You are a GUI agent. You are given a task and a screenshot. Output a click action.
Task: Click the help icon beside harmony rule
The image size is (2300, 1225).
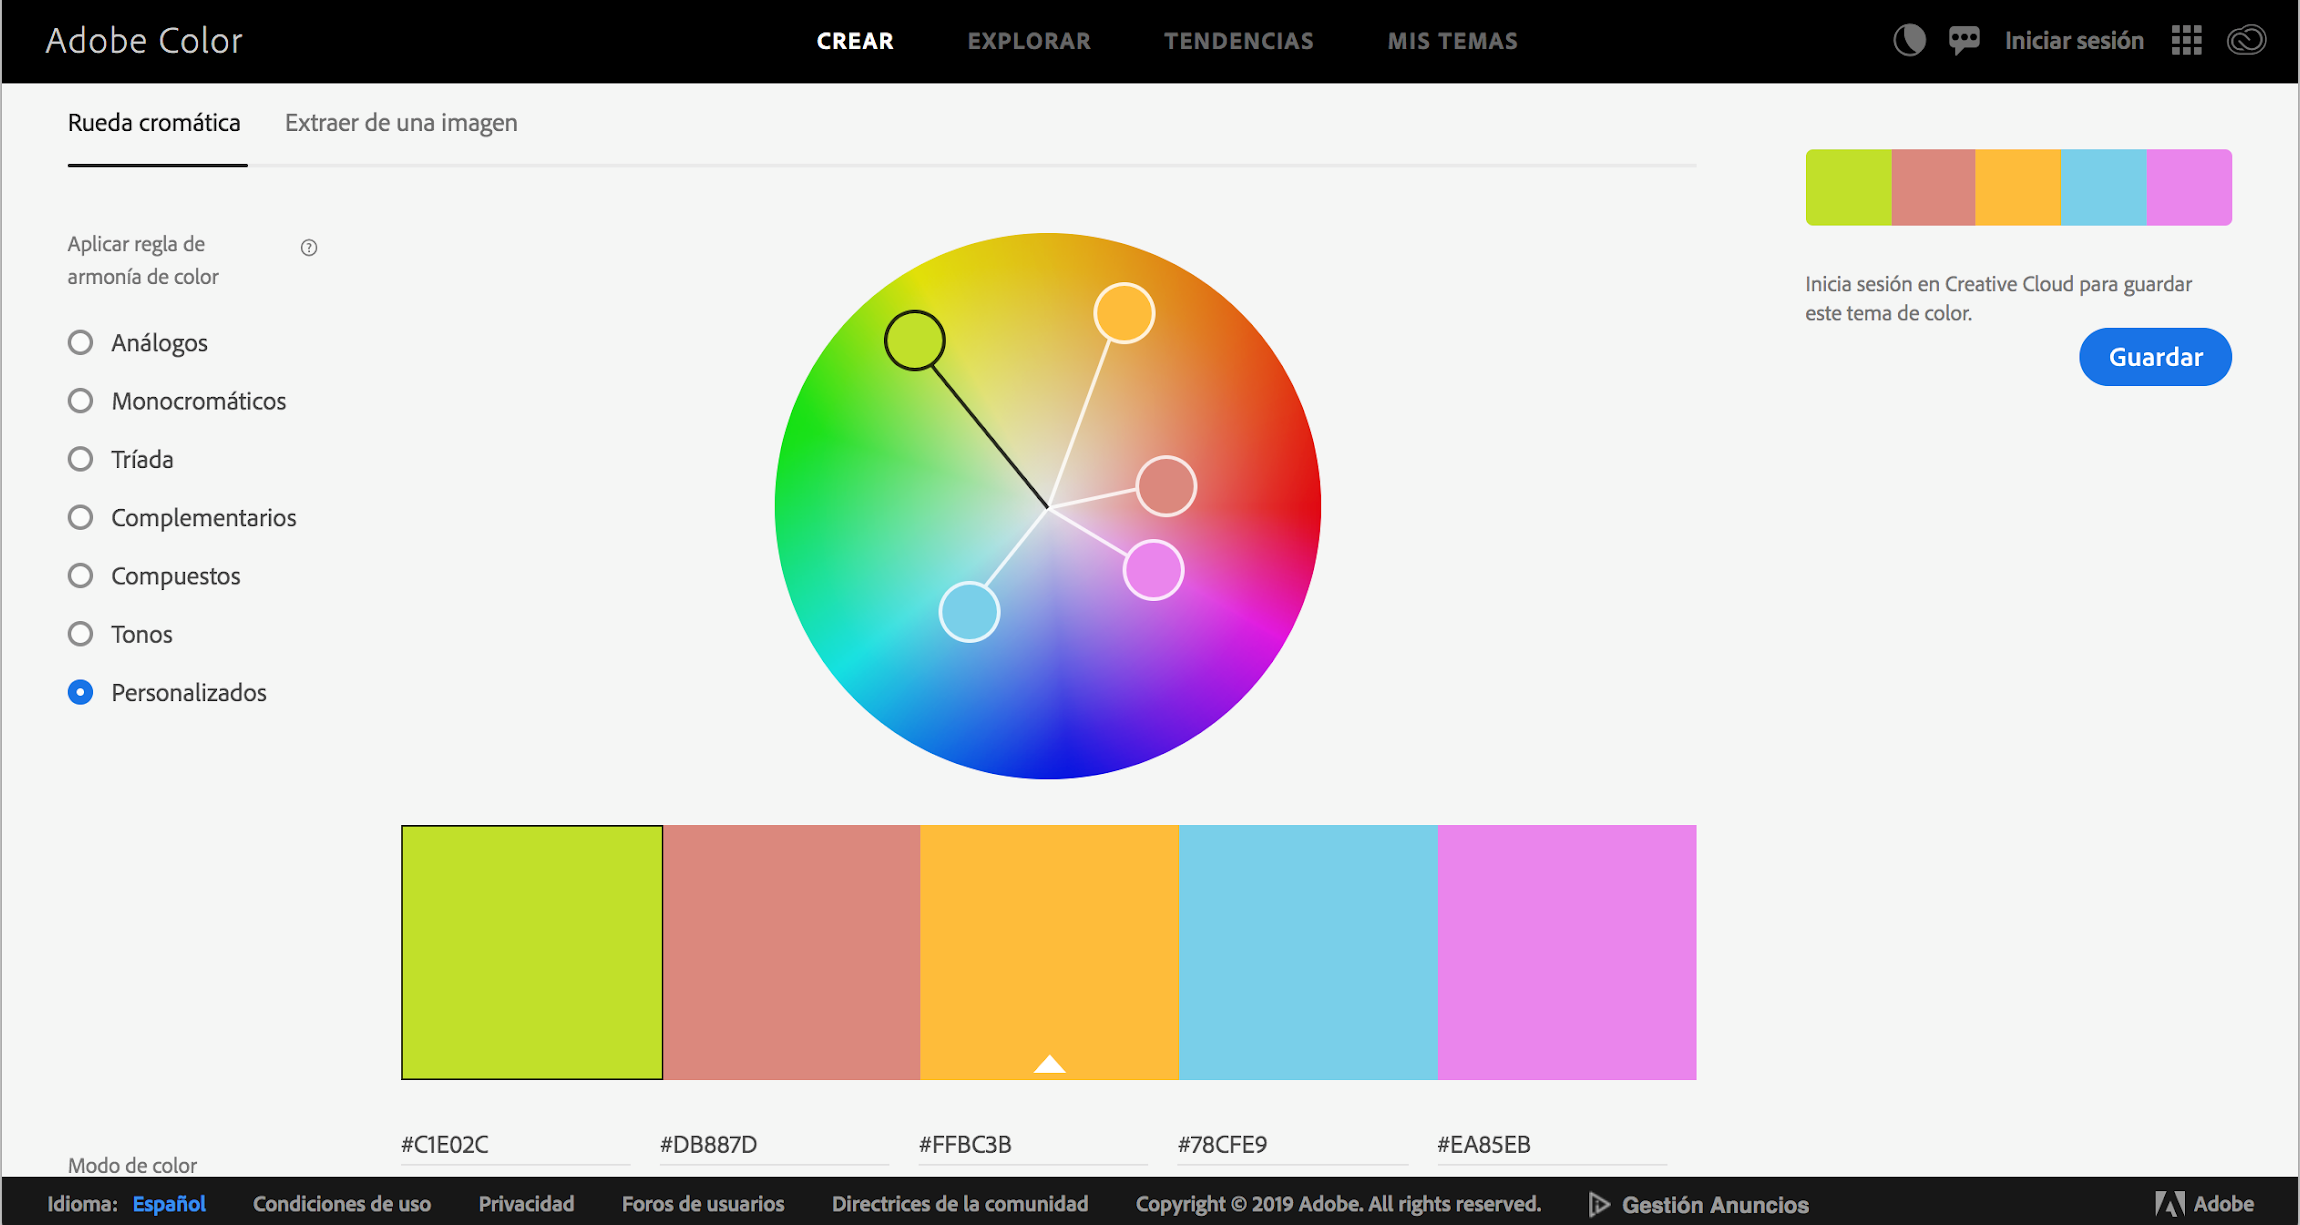point(309,247)
